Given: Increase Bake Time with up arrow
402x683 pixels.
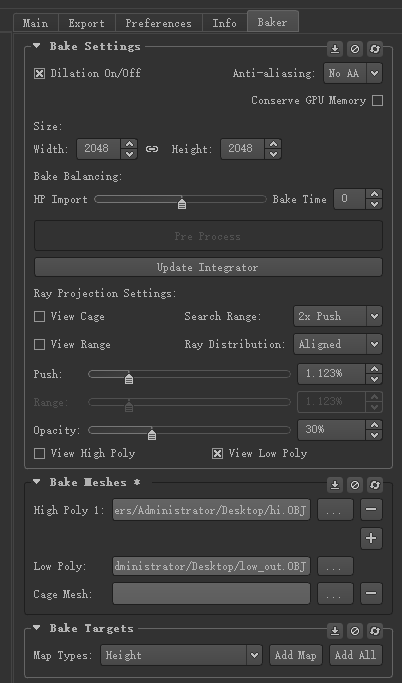Looking at the screenshot, I should pos(374,194).
